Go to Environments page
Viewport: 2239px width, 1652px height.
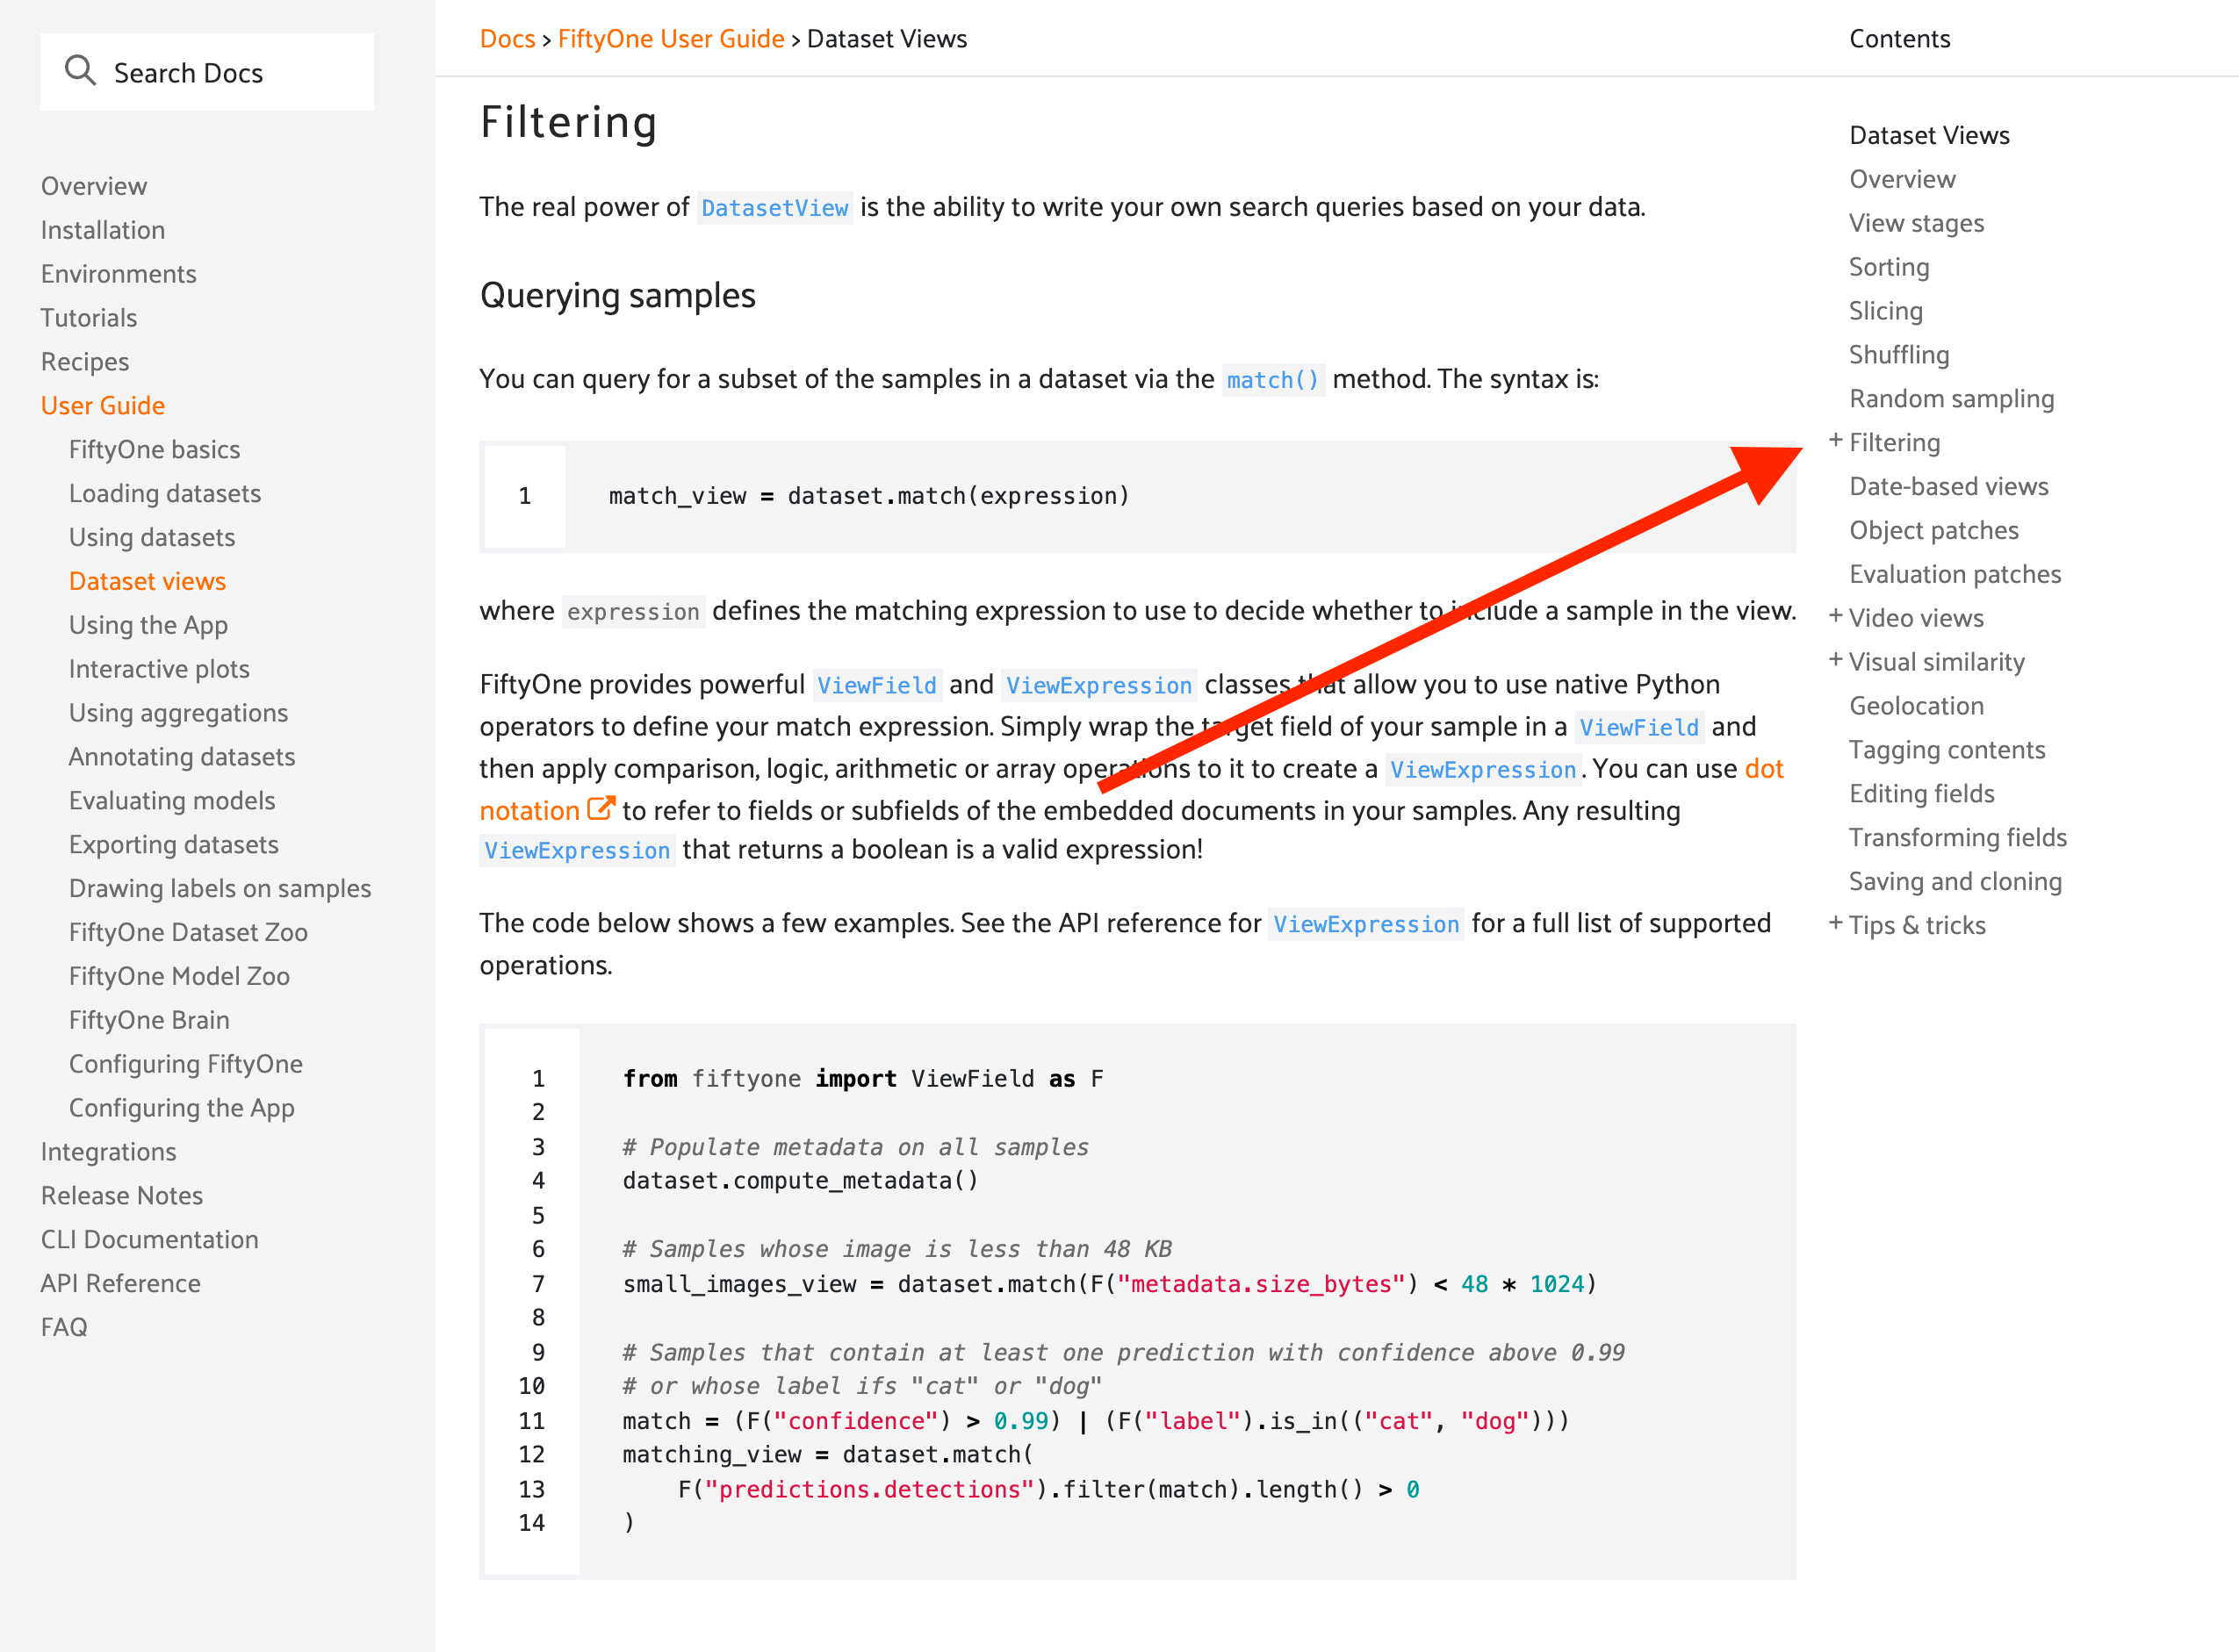[119, 274]
